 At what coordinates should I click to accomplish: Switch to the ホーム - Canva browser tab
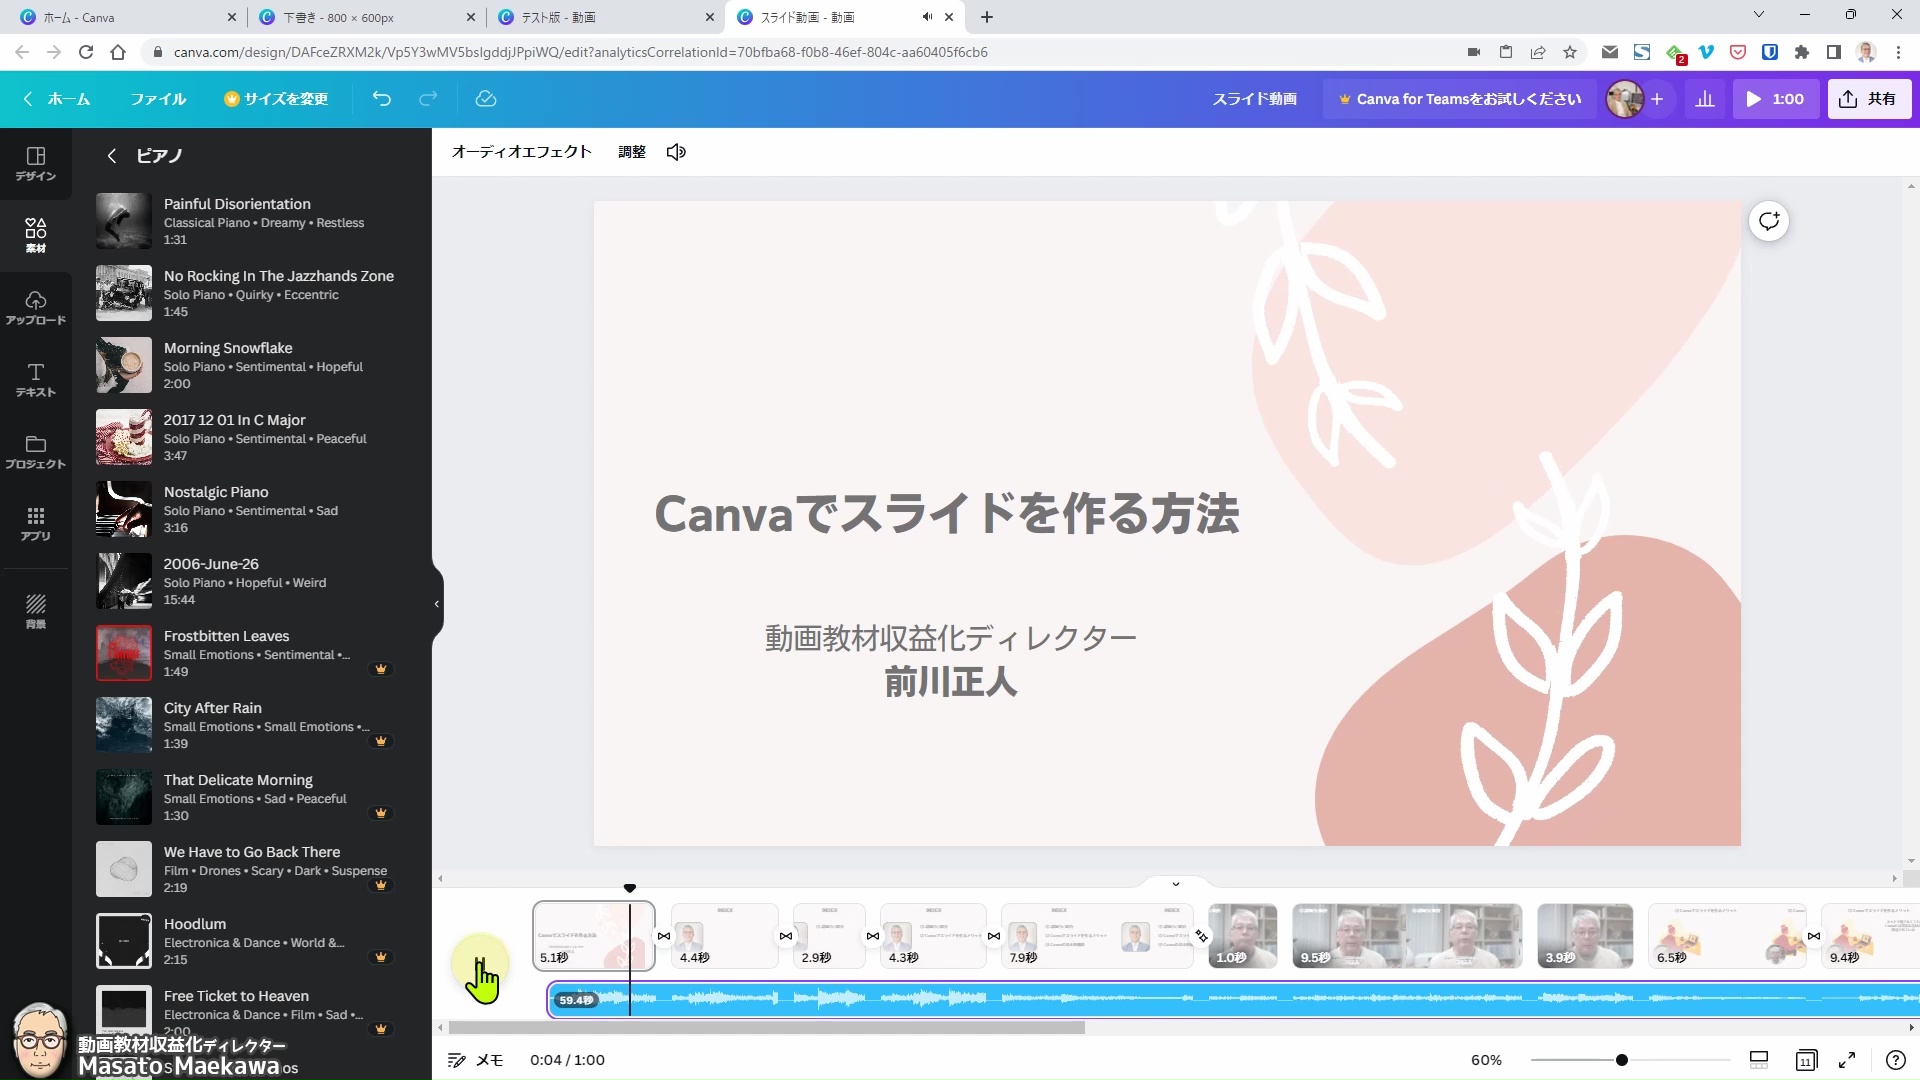coord(127,17)
